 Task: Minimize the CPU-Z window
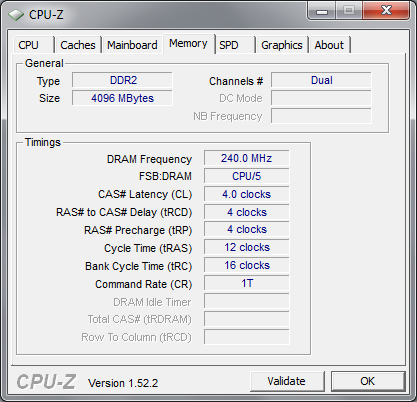point(322,11)
